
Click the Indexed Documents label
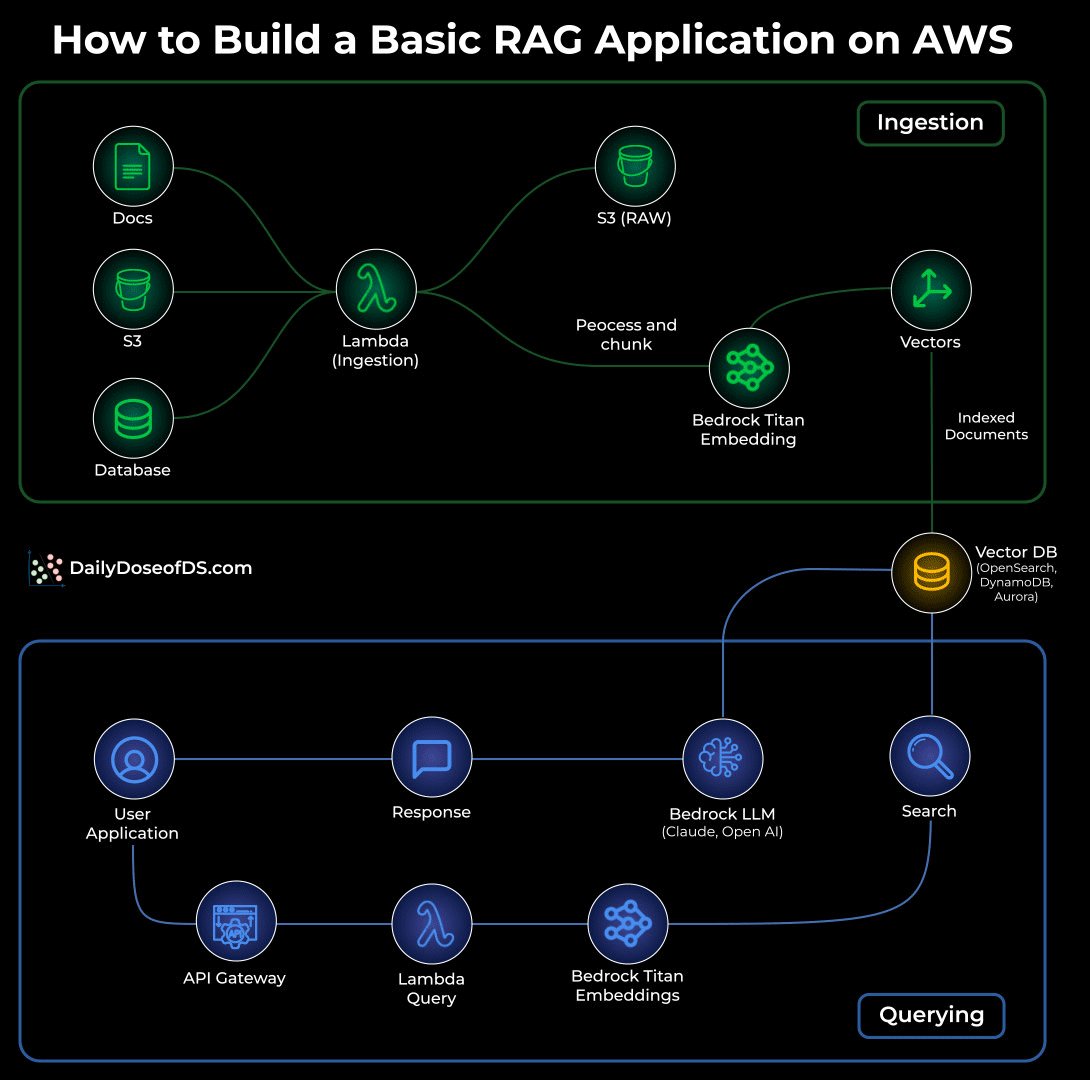tap(986, 426)
